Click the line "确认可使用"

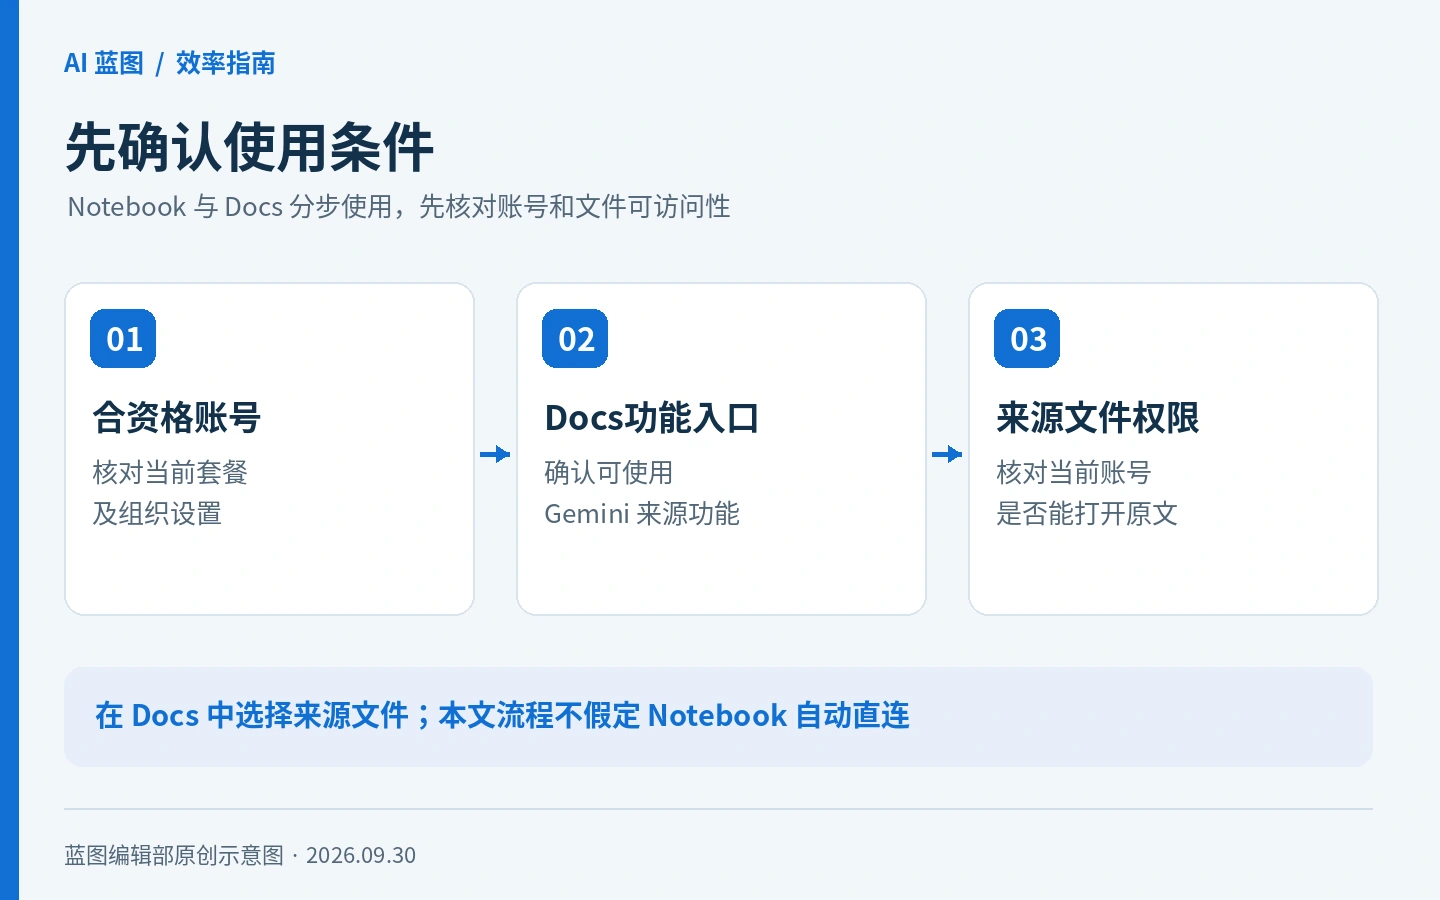[609, 472]
